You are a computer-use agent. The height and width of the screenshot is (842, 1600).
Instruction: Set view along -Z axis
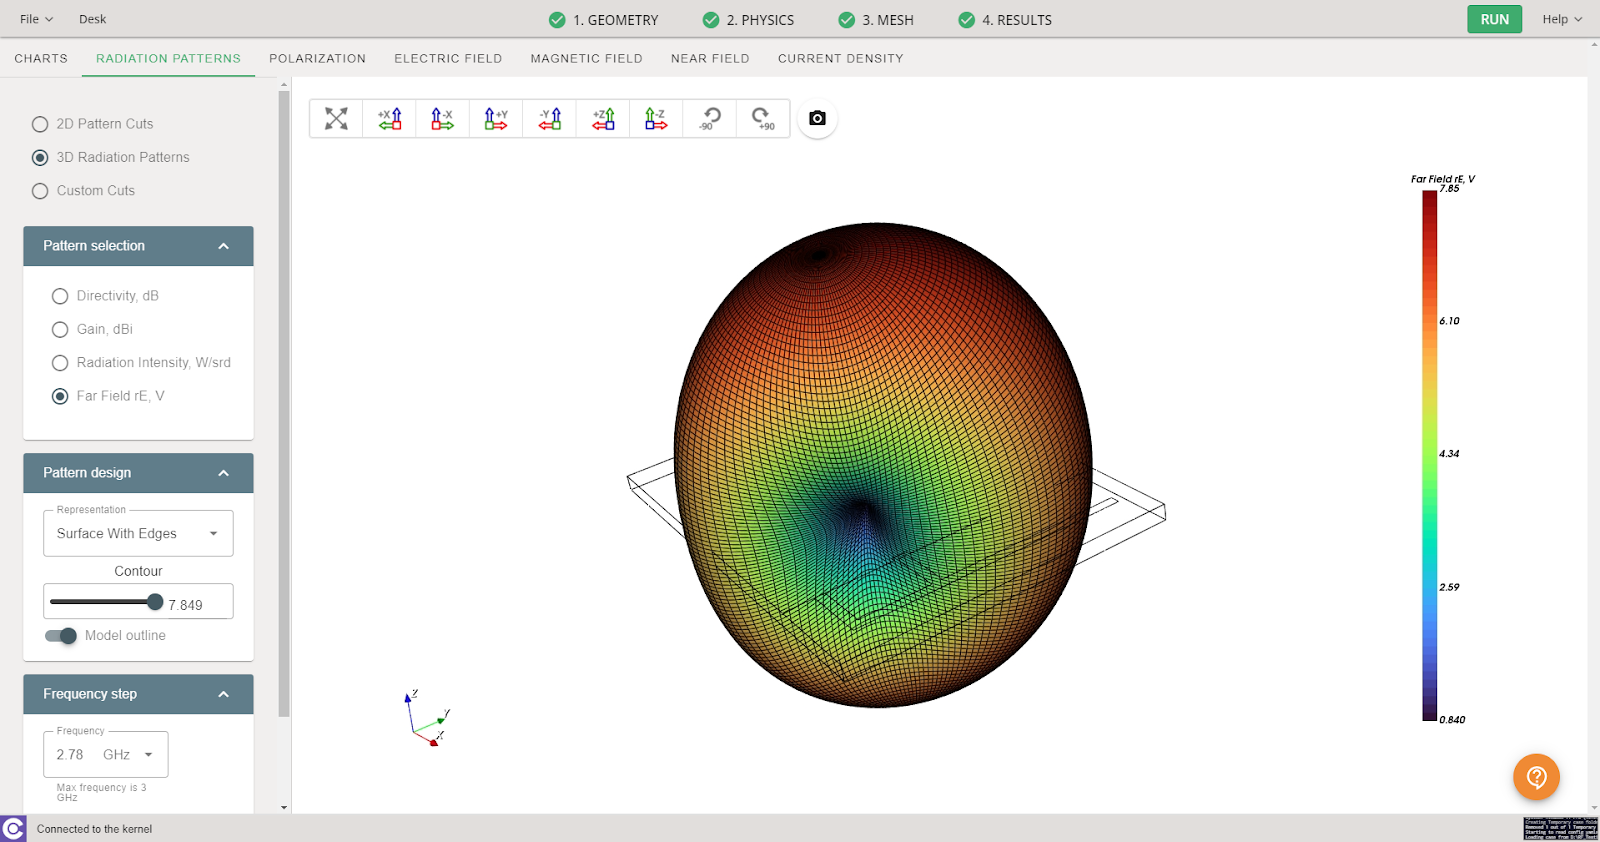pos(656,119)
